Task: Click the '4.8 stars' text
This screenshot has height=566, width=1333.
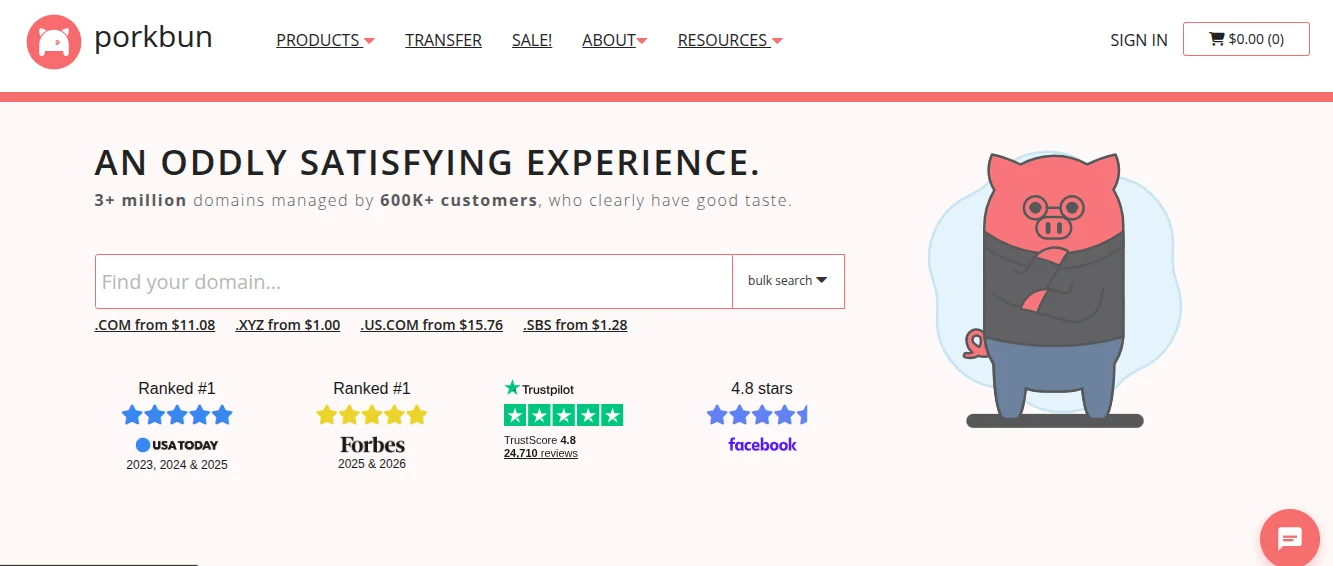Action: [762, 388]
